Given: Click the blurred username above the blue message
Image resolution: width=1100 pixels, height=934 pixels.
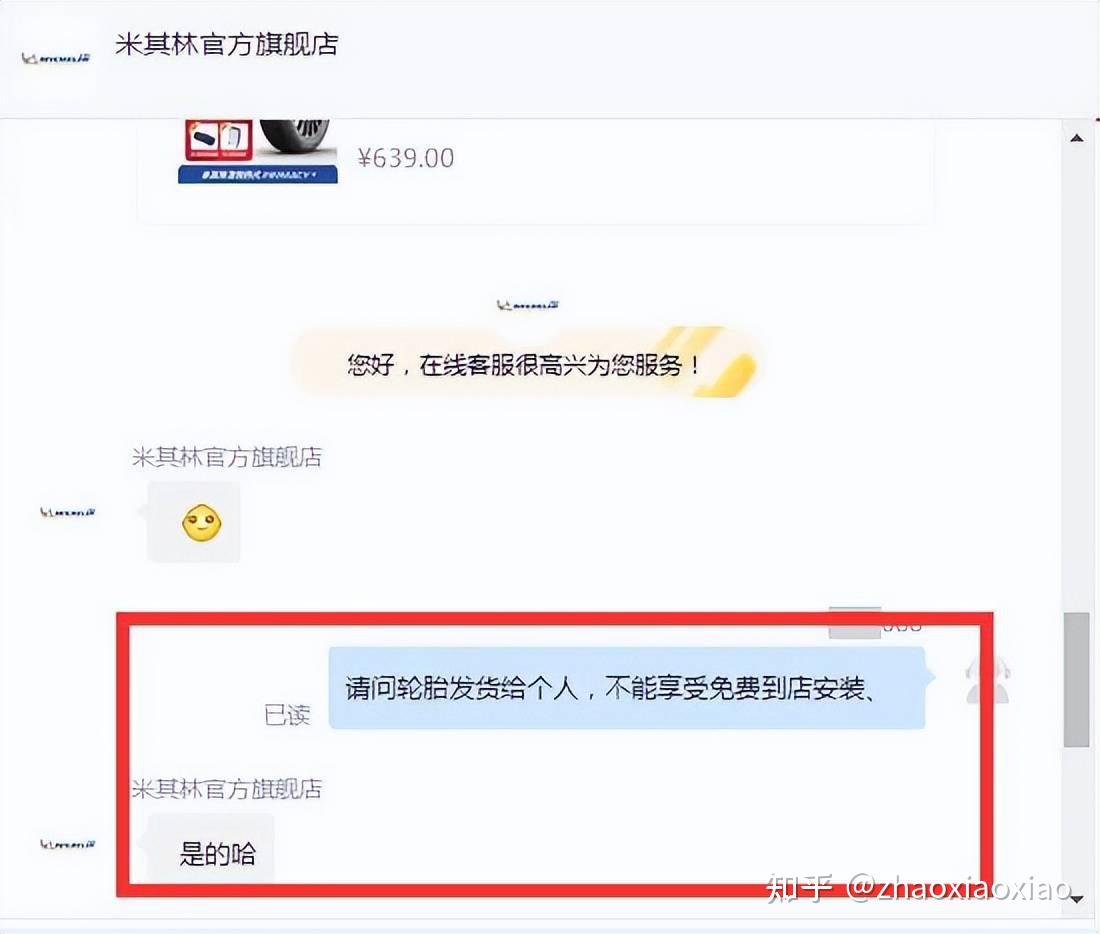Looking at the screenshot, I should (x=875, y=622).
